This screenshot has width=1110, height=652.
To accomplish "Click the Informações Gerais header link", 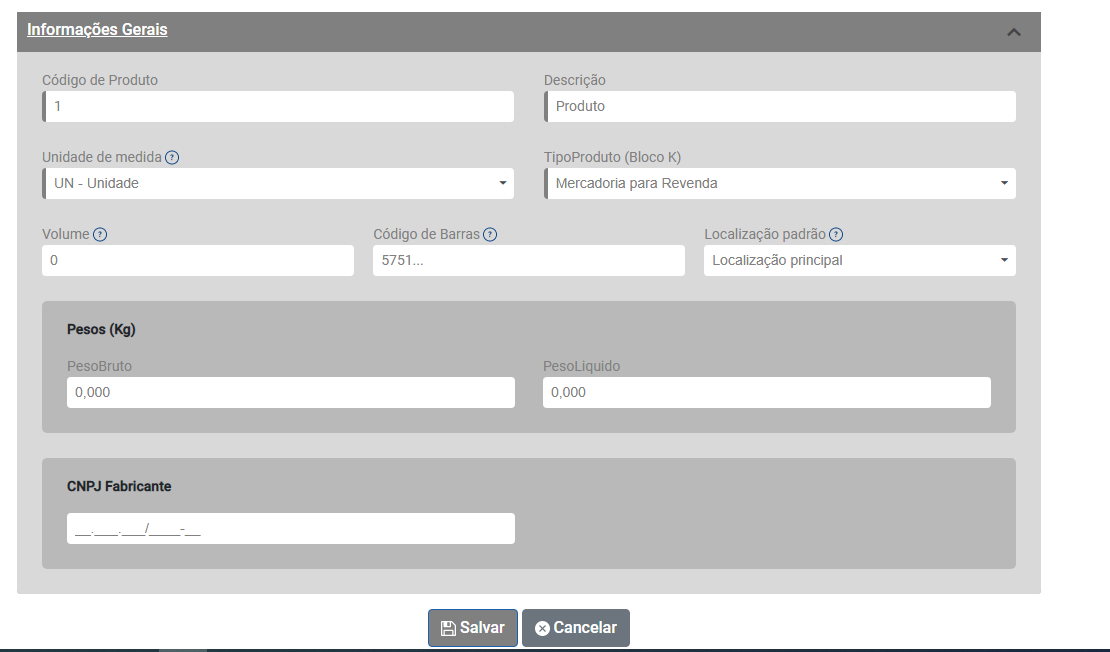I will [x=97, y=30].
